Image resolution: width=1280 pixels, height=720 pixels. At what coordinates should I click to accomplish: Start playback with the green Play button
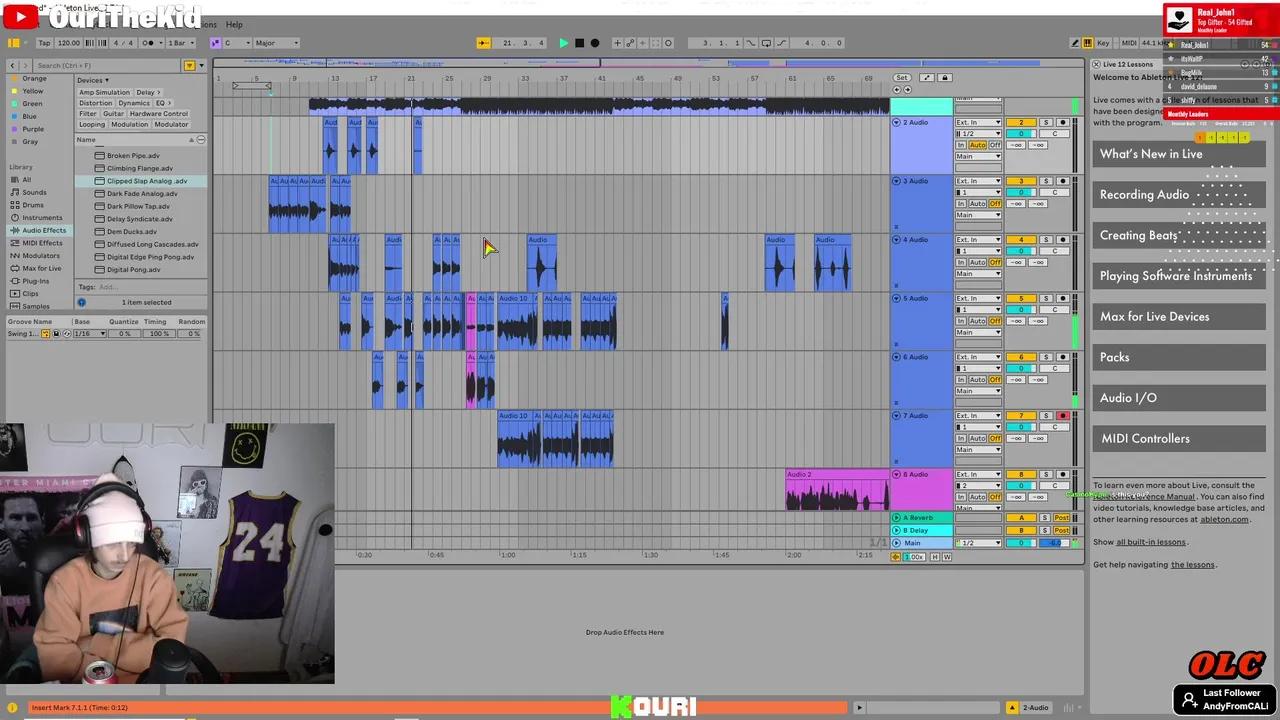point(563,43)
